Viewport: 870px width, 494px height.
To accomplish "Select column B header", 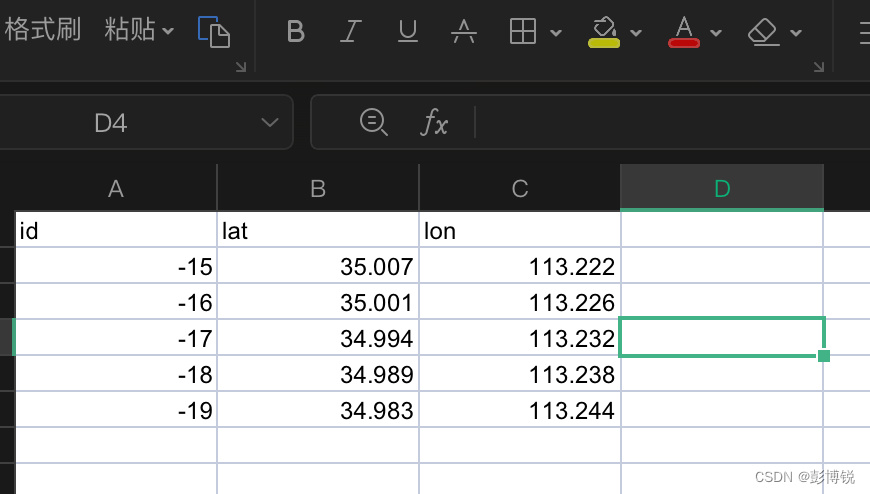I will [318, 188].
